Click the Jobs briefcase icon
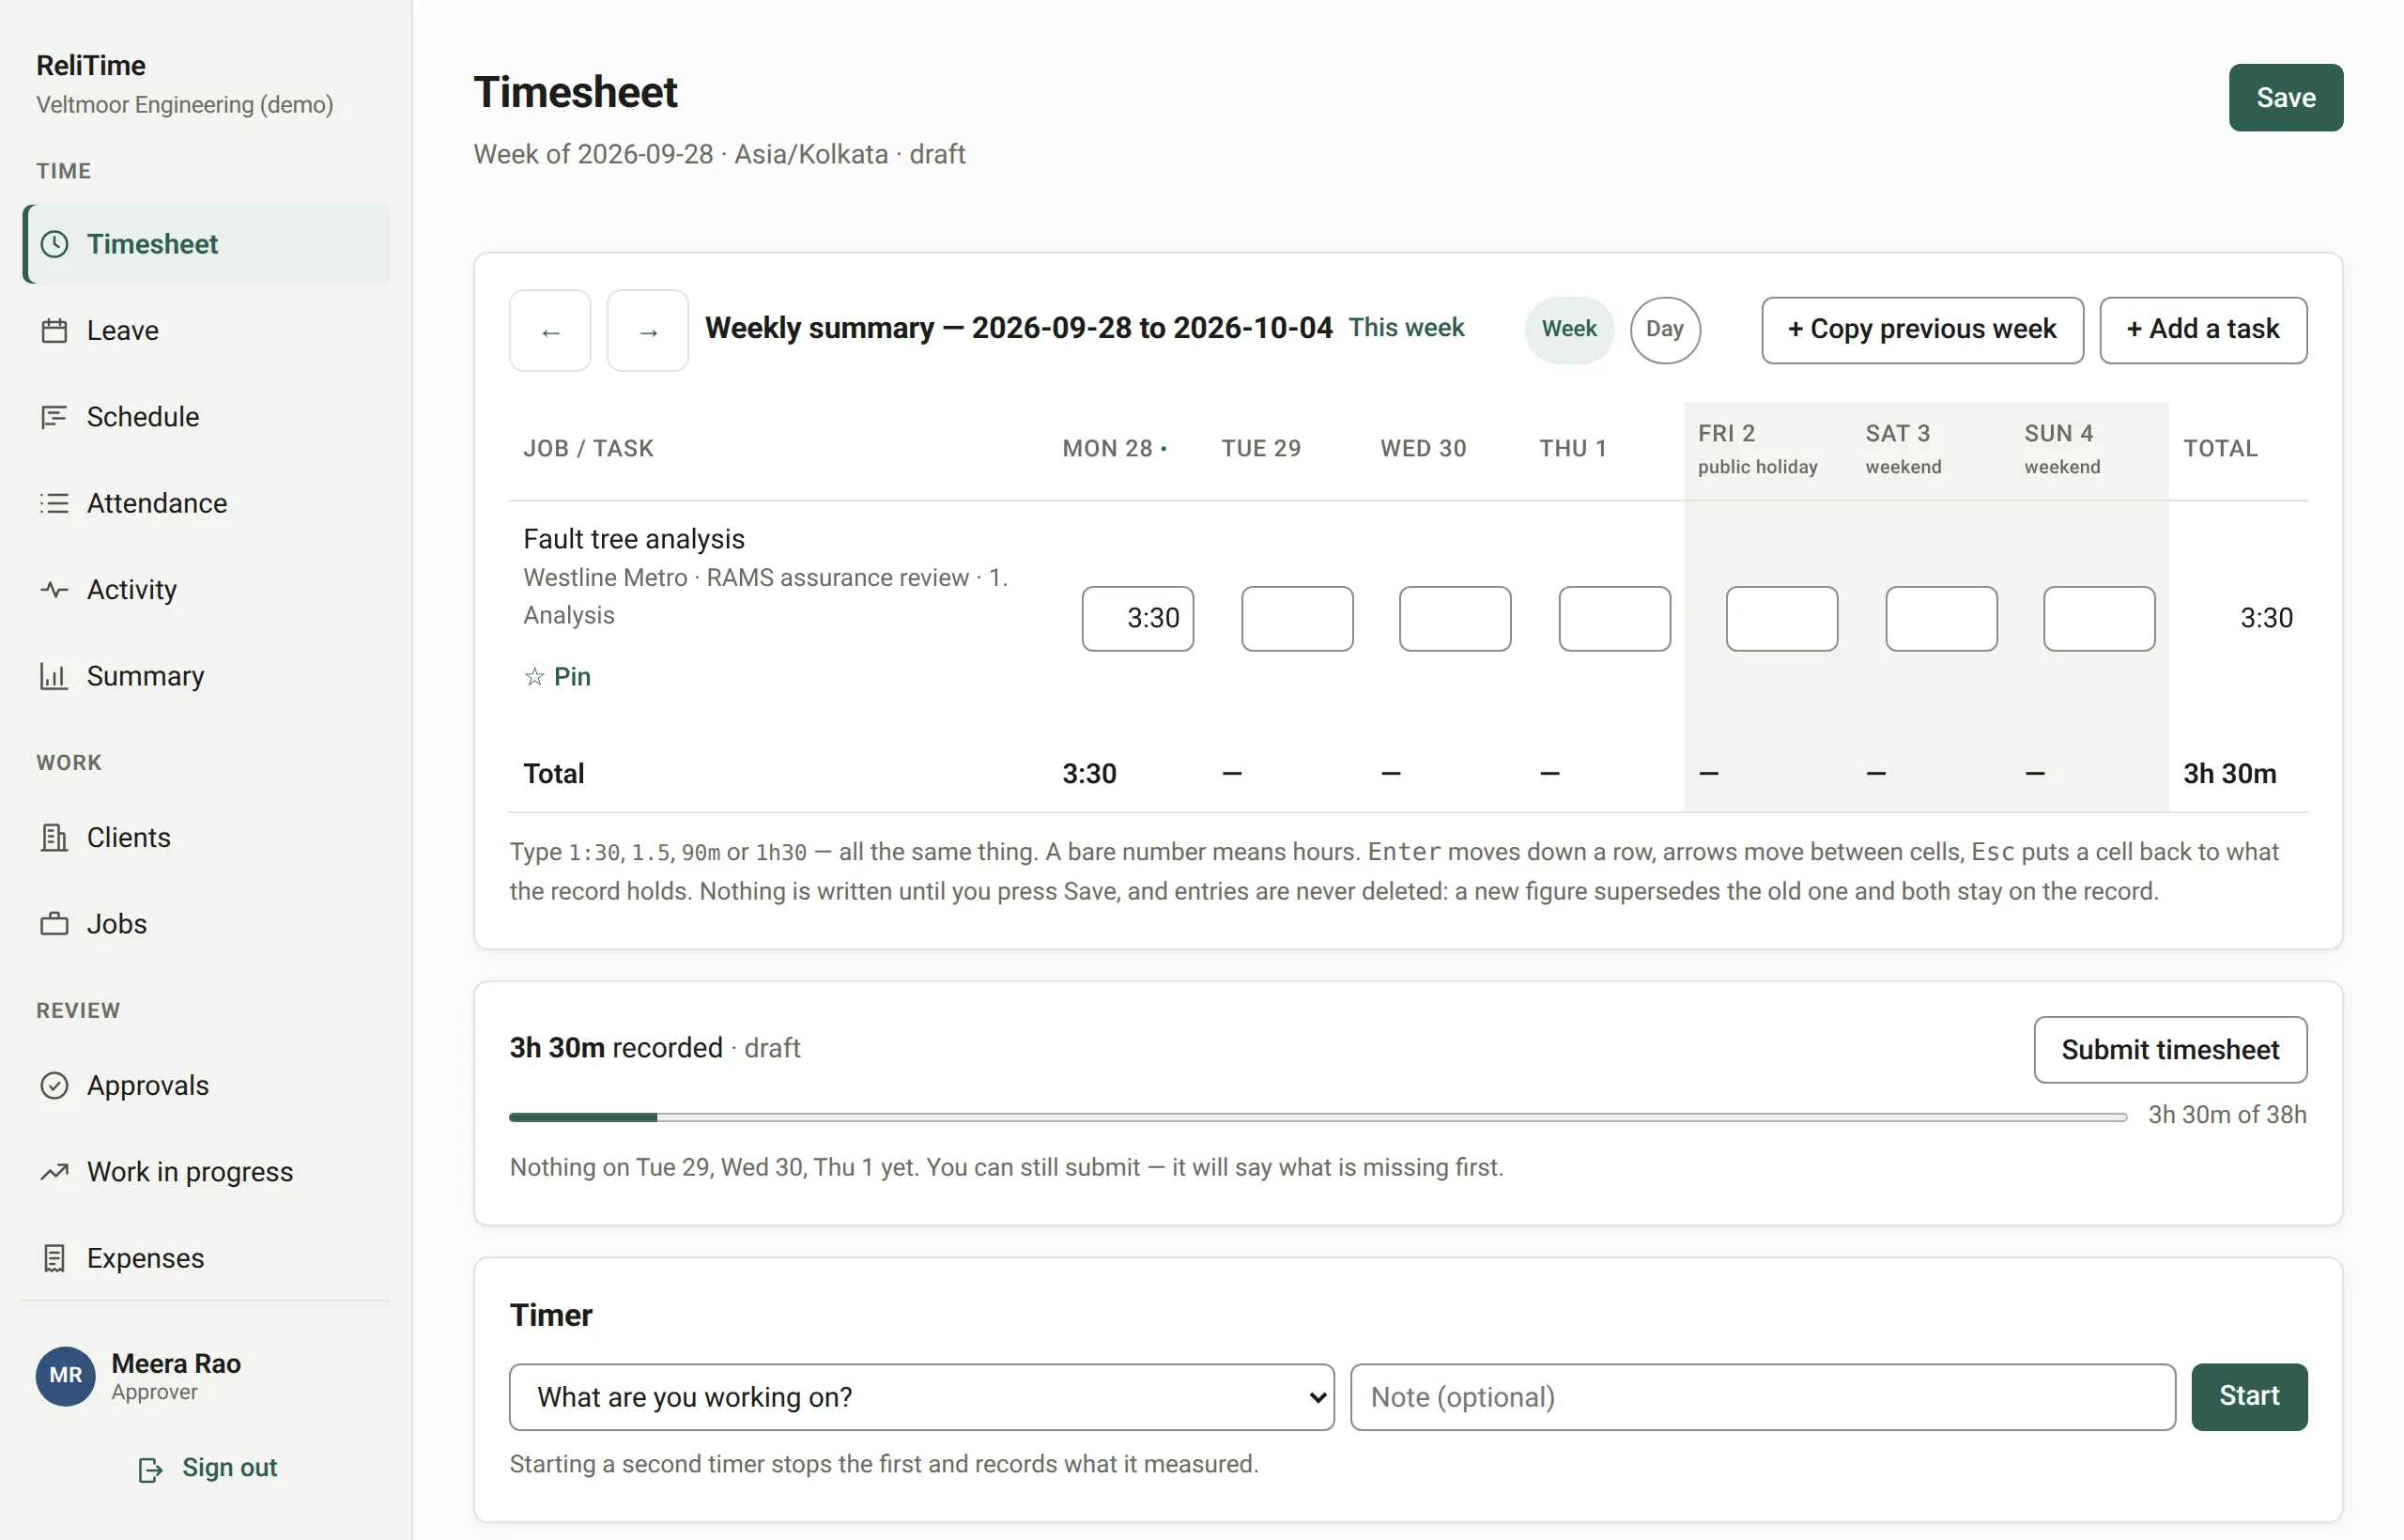The height and width of the screenshot is (1540, 2404). [x=54, y=924]
